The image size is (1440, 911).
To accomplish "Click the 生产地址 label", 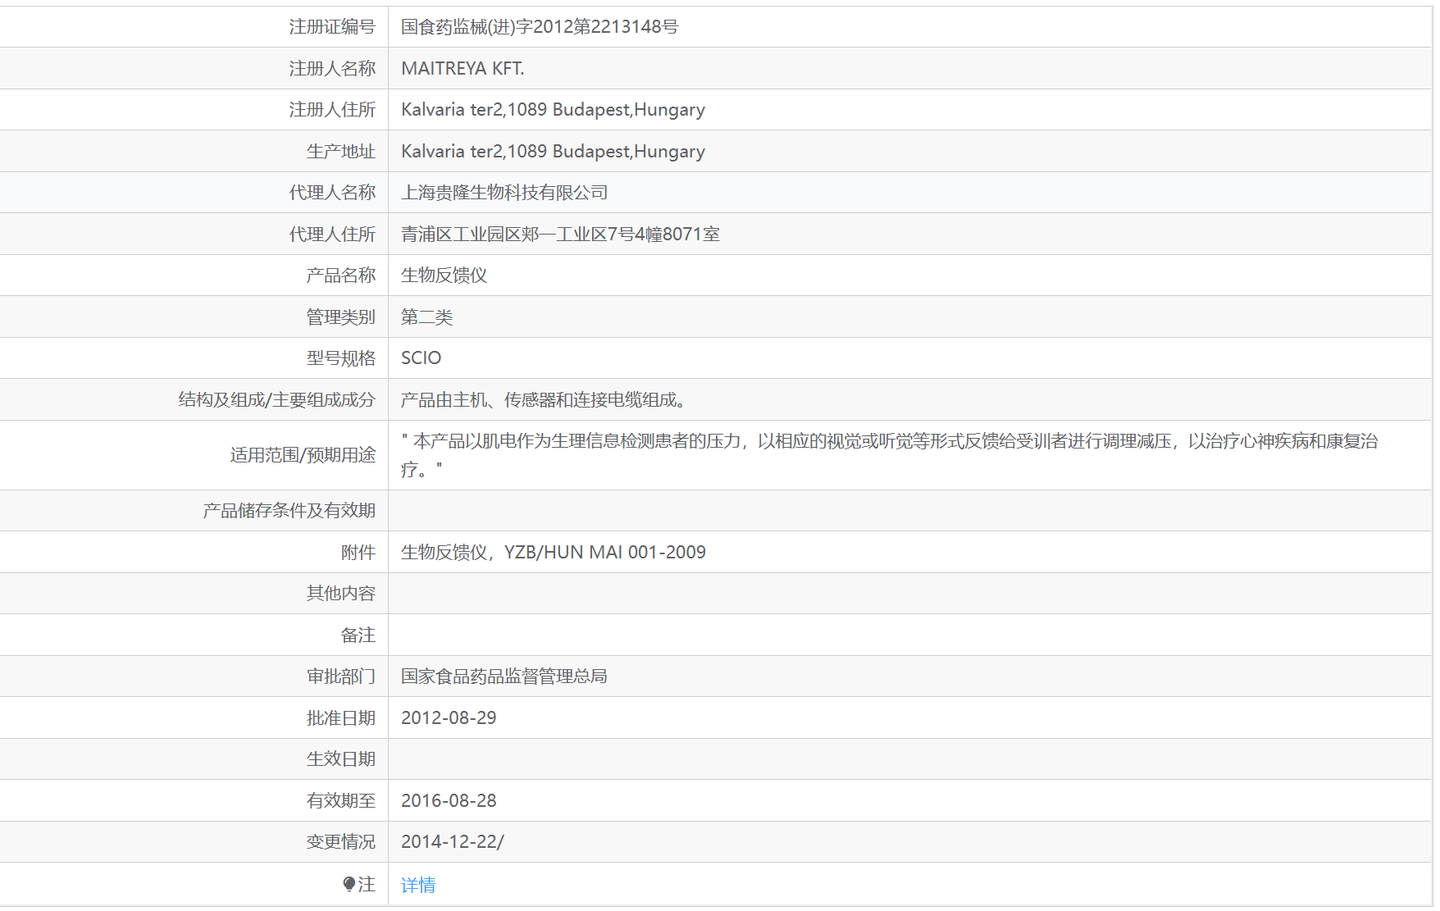I will [x=341, y=152].
